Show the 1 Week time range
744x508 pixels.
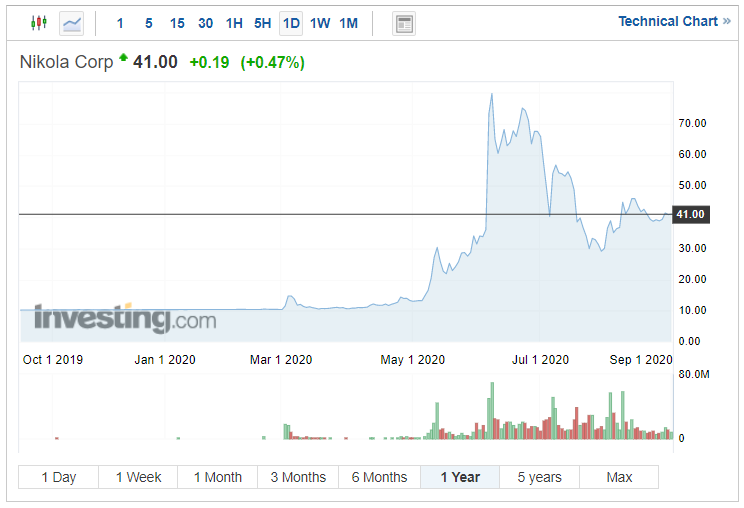[x=138, y=477]
